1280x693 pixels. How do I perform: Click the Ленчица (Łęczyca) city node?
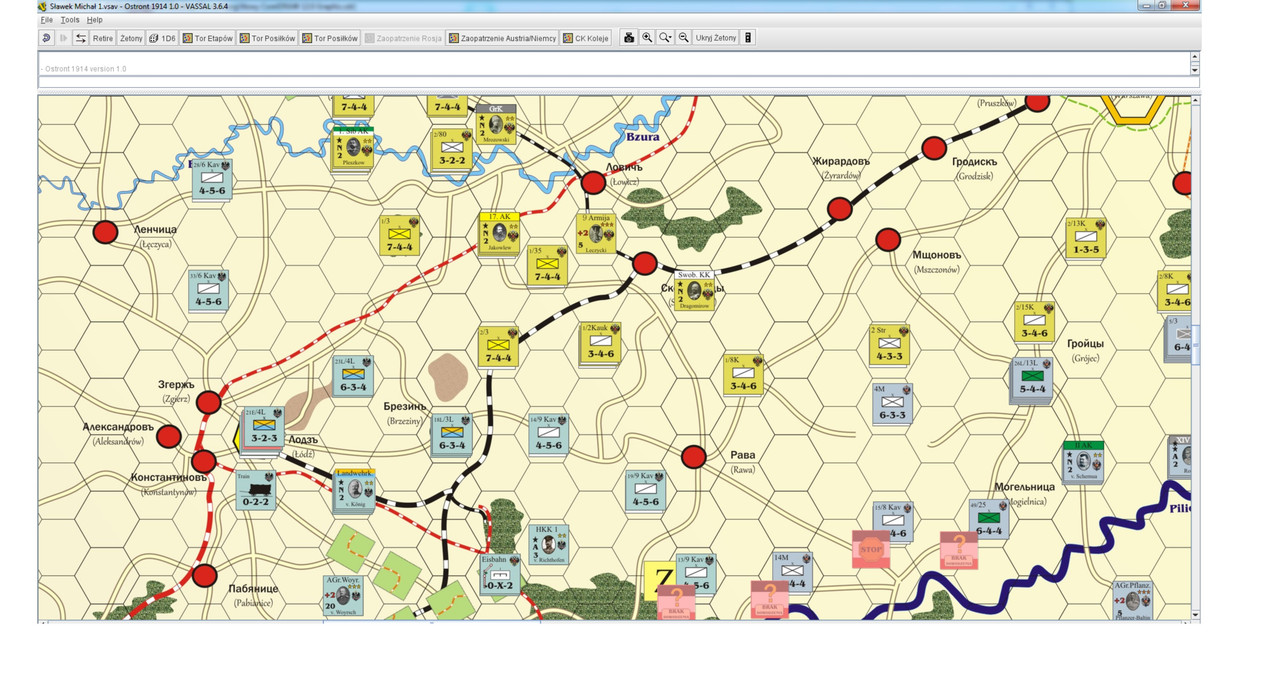point(106,232)
